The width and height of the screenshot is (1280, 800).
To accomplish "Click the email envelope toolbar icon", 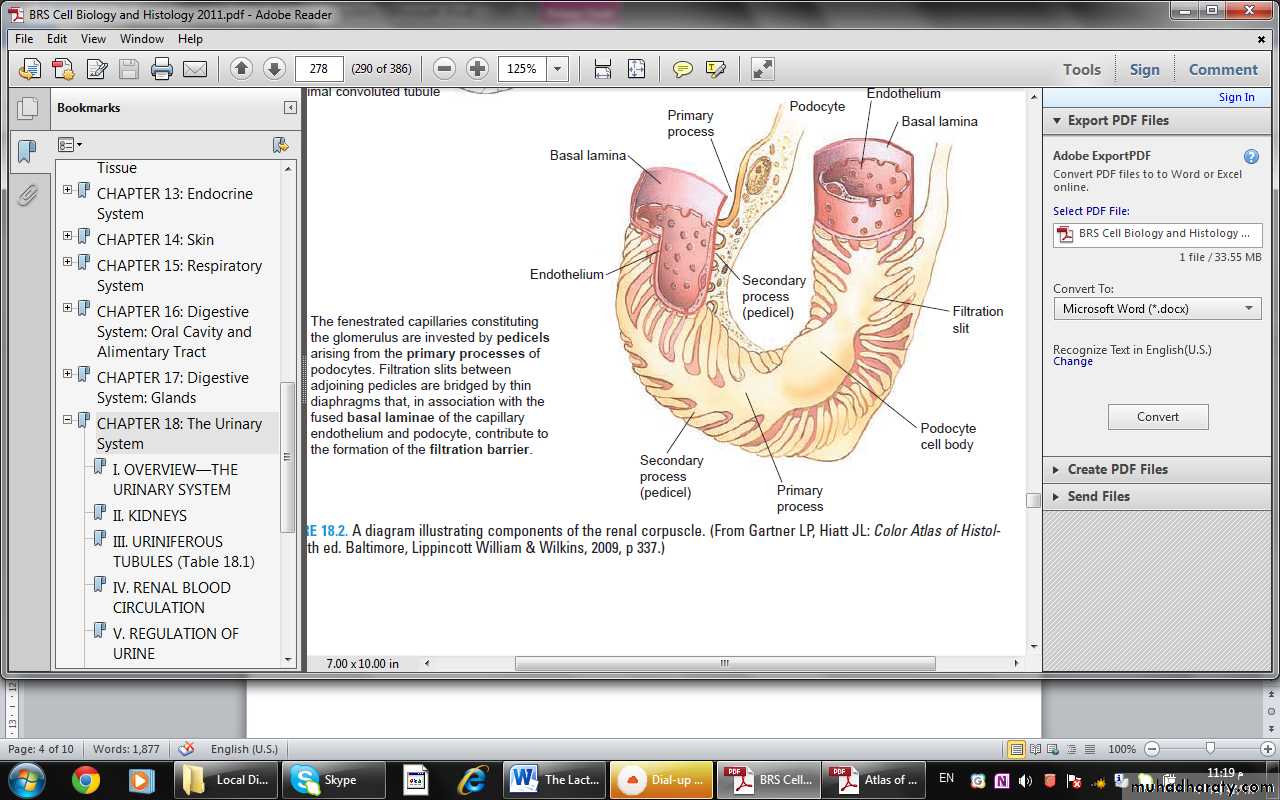I will tap(195, 69).
